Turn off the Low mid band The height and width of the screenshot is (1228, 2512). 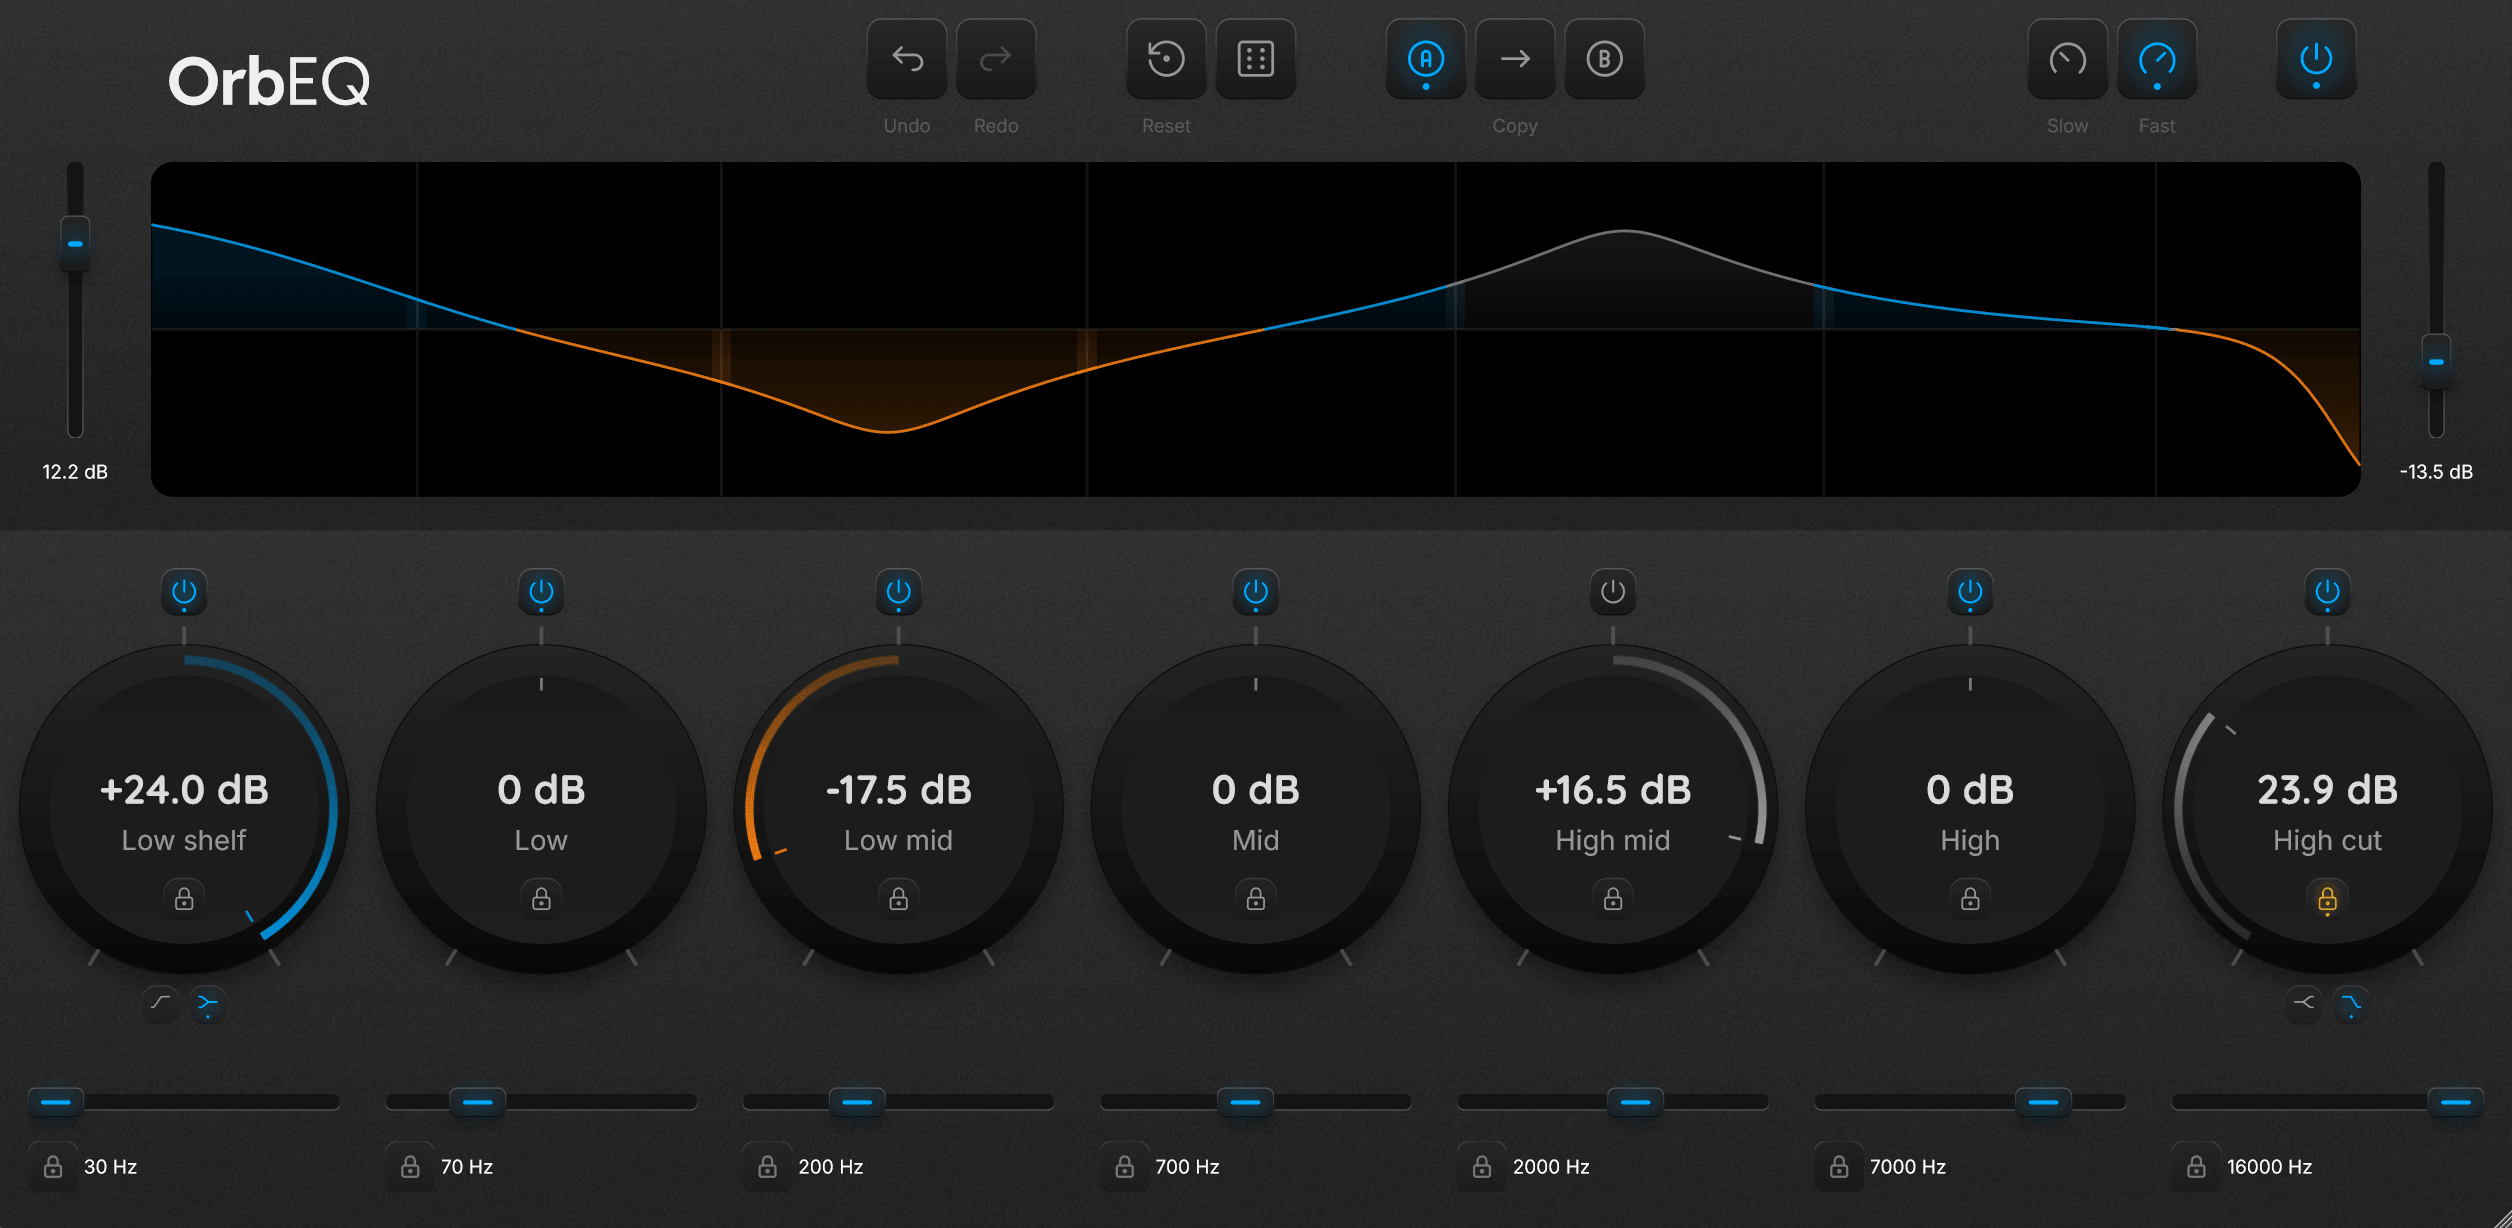(898, 592)
